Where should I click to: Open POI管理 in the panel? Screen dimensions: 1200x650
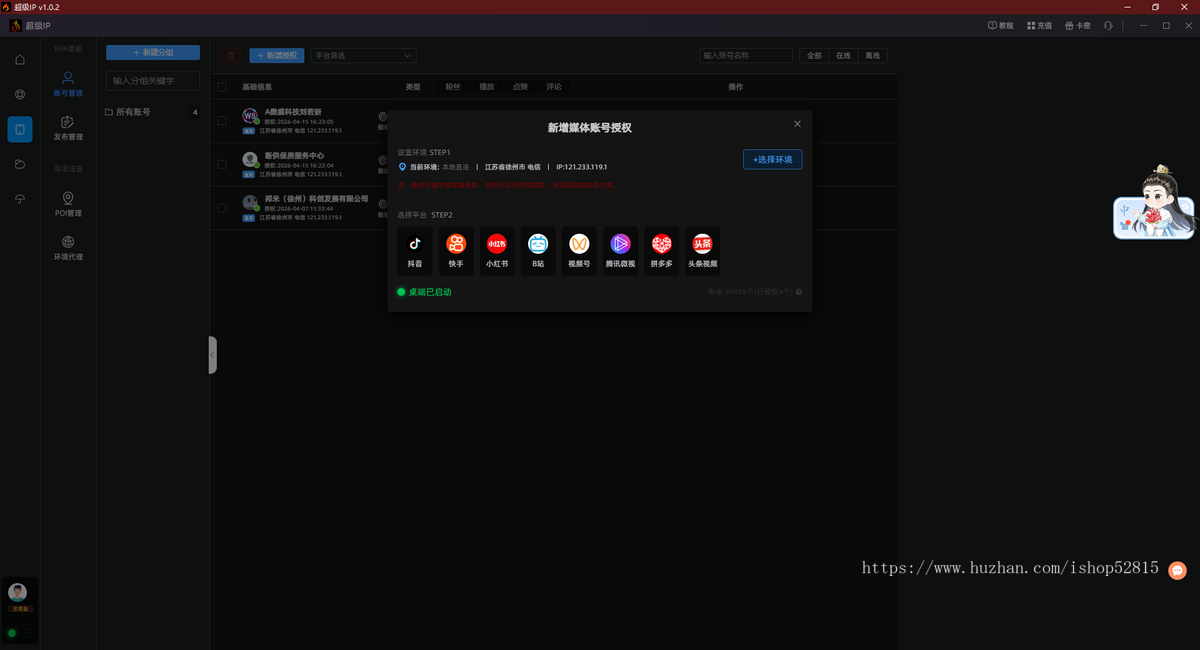(x=68, y=204)
